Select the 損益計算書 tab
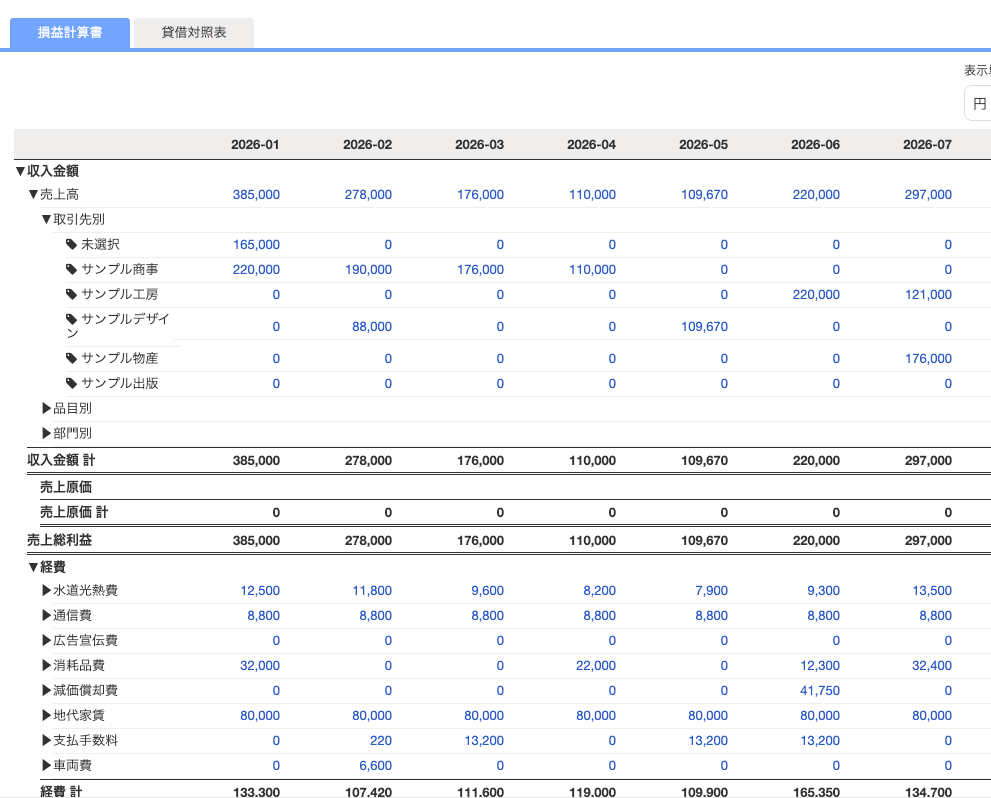The image size is (991, 798). [70, 32]
